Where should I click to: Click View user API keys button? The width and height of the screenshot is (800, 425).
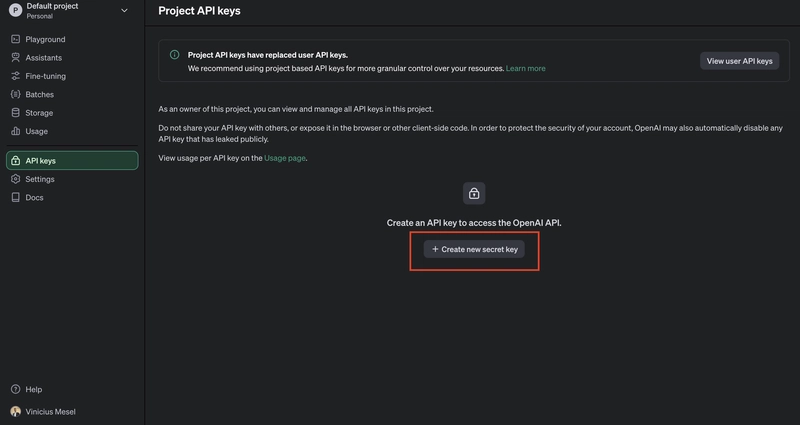tap(739, 61)
